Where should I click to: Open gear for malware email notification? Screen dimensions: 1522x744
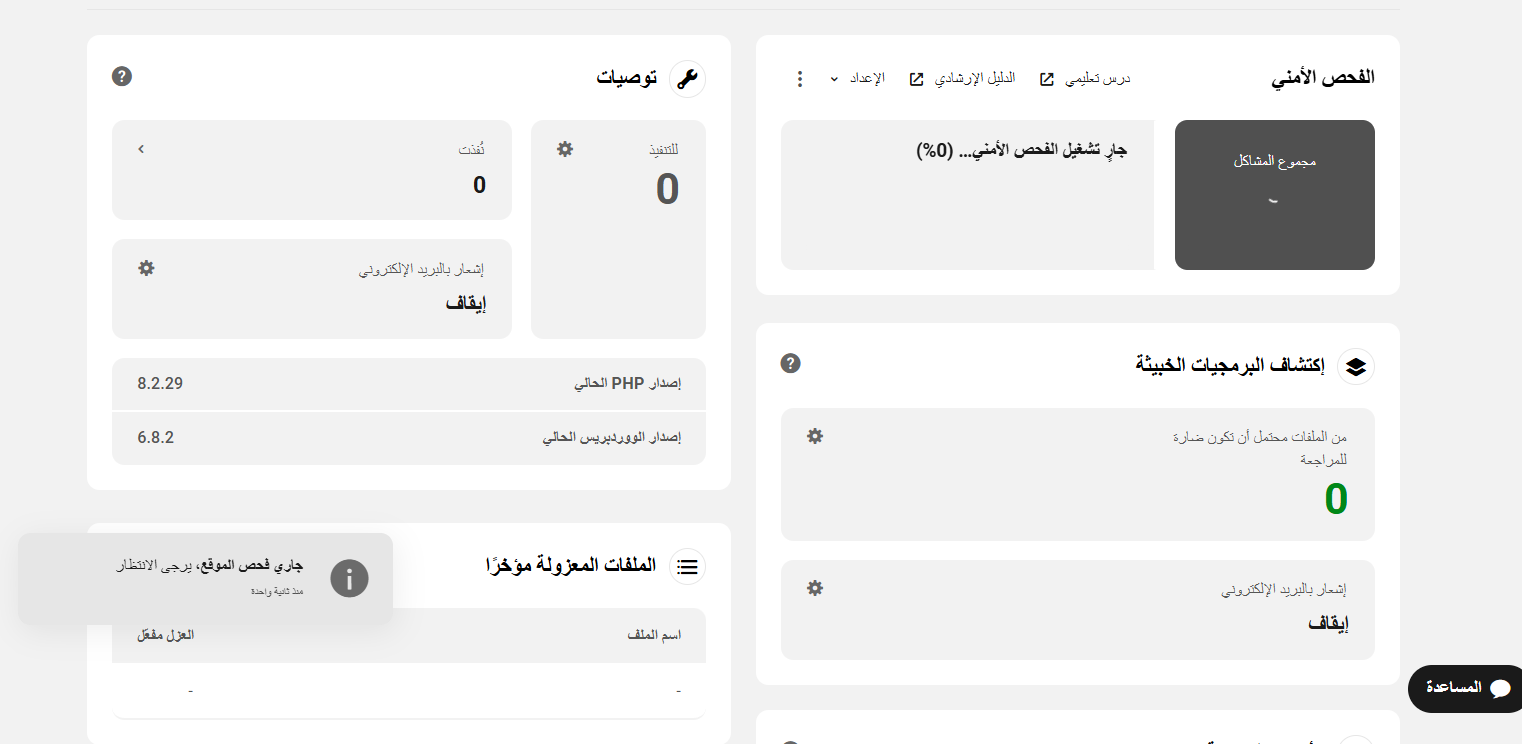click(x=815, y=588)
